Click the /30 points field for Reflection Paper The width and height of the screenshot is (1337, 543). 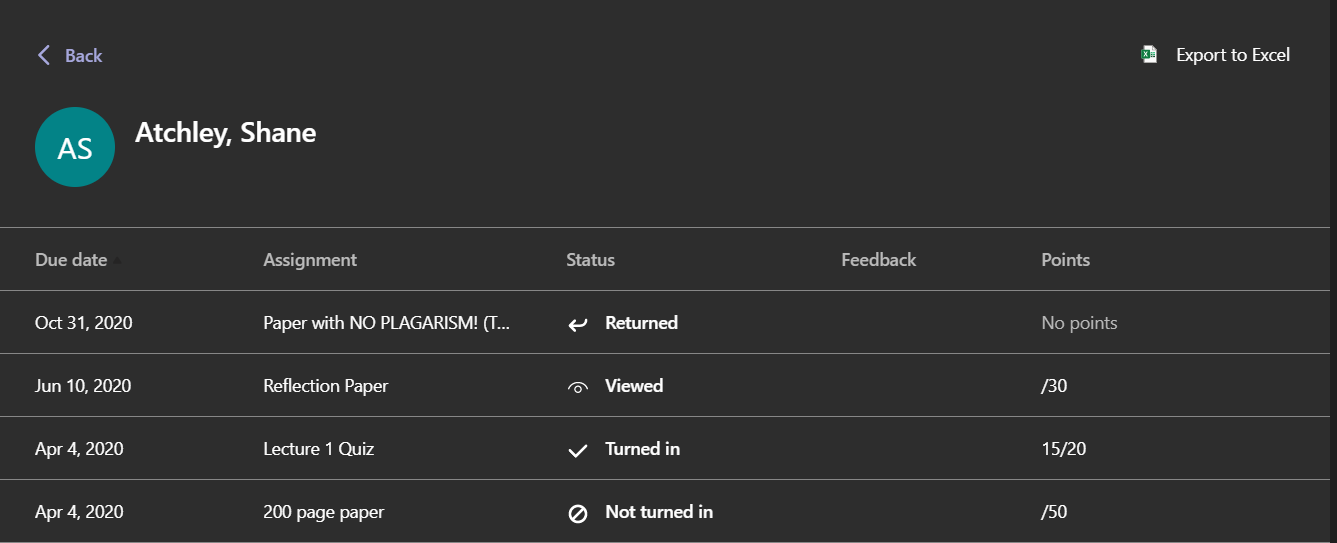(x=1054, y=386)
